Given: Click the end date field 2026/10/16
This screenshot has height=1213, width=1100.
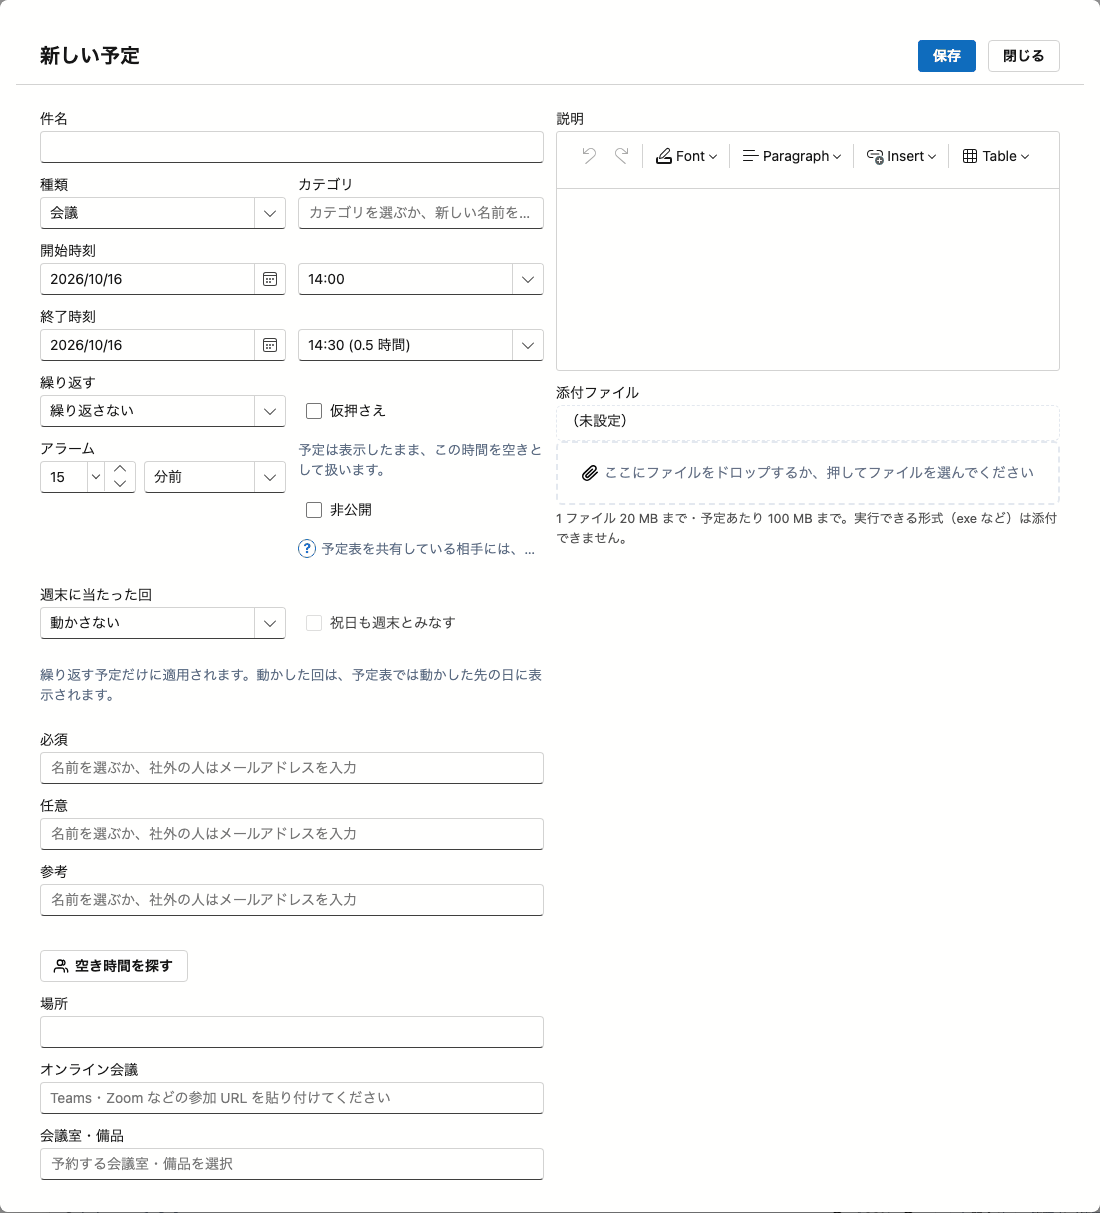Looking at the screenshot, I should point(147,345).
